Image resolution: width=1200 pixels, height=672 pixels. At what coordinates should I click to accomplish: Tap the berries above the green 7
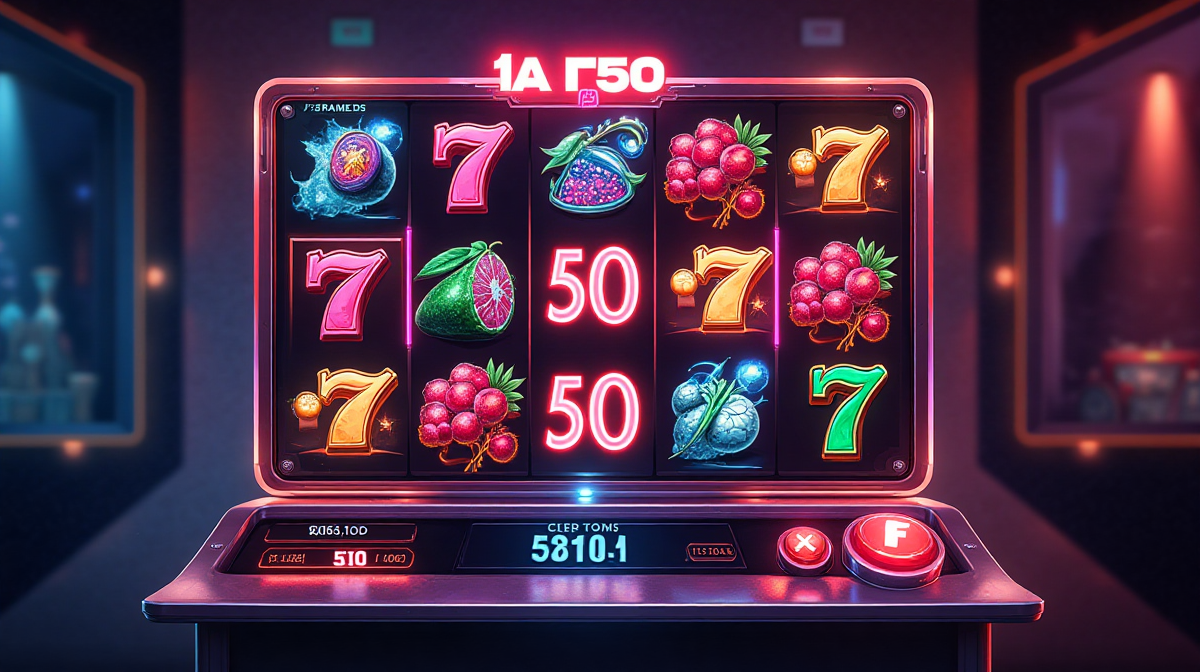841,290
